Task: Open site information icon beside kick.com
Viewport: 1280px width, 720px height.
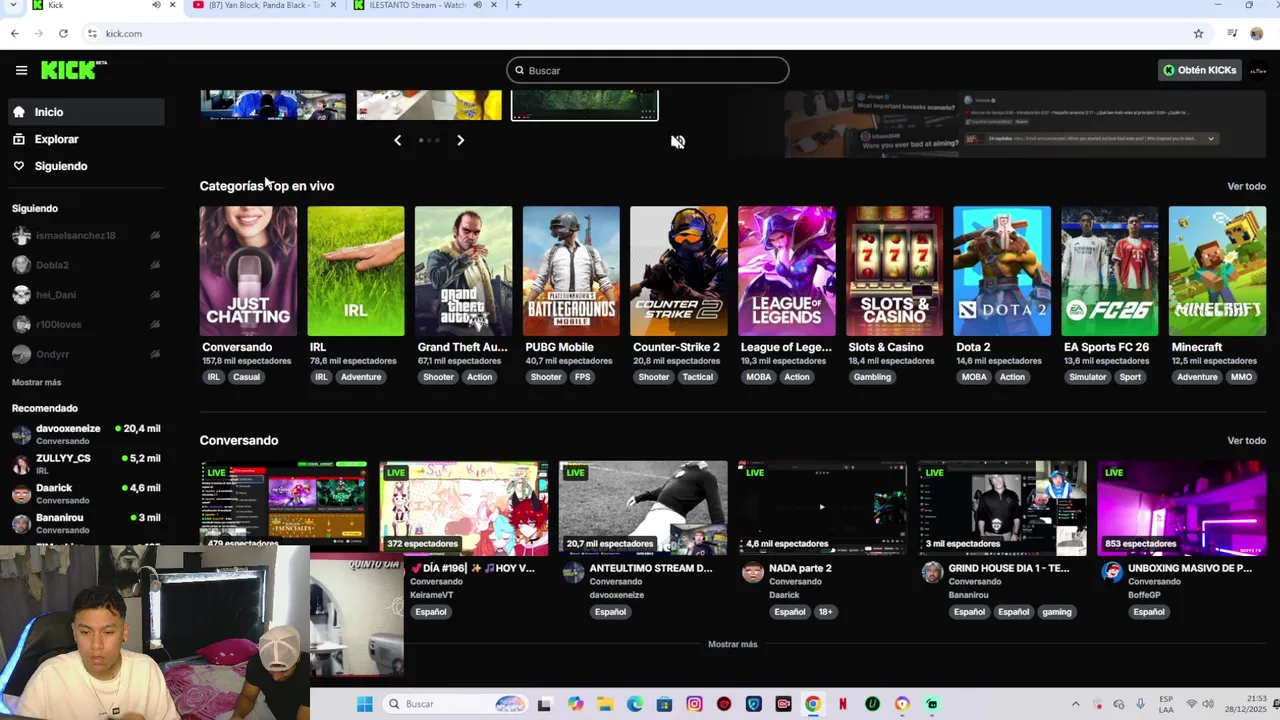Action: [92, 33]
